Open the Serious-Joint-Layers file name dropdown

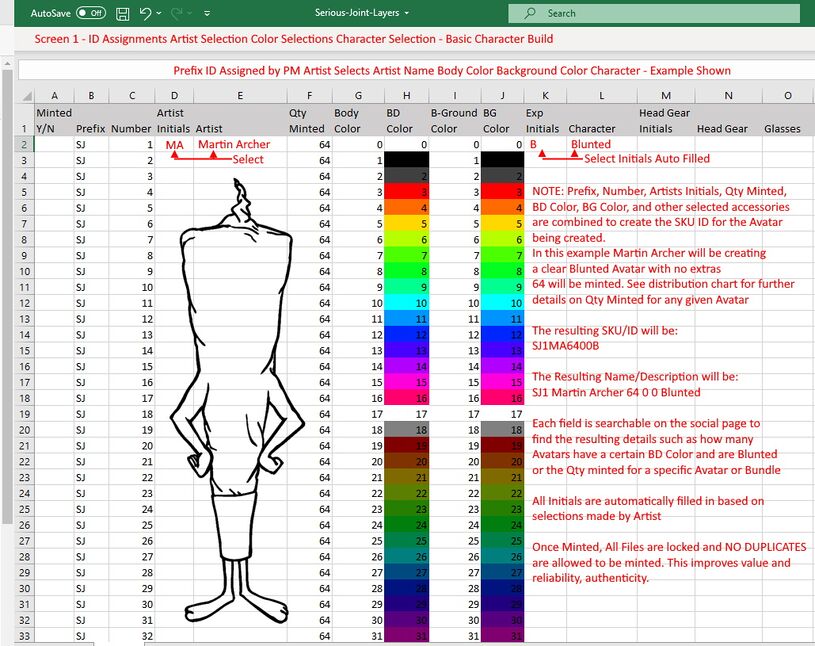[x=407, y=13]
